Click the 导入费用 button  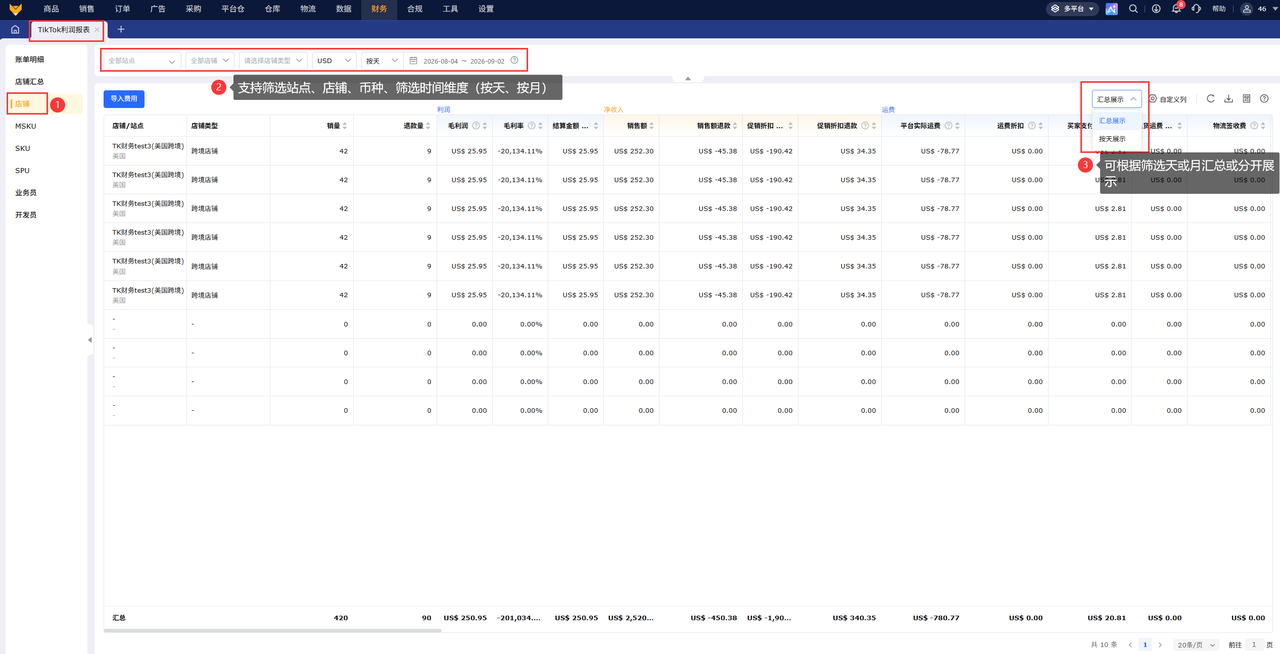[x=124, y=99]
